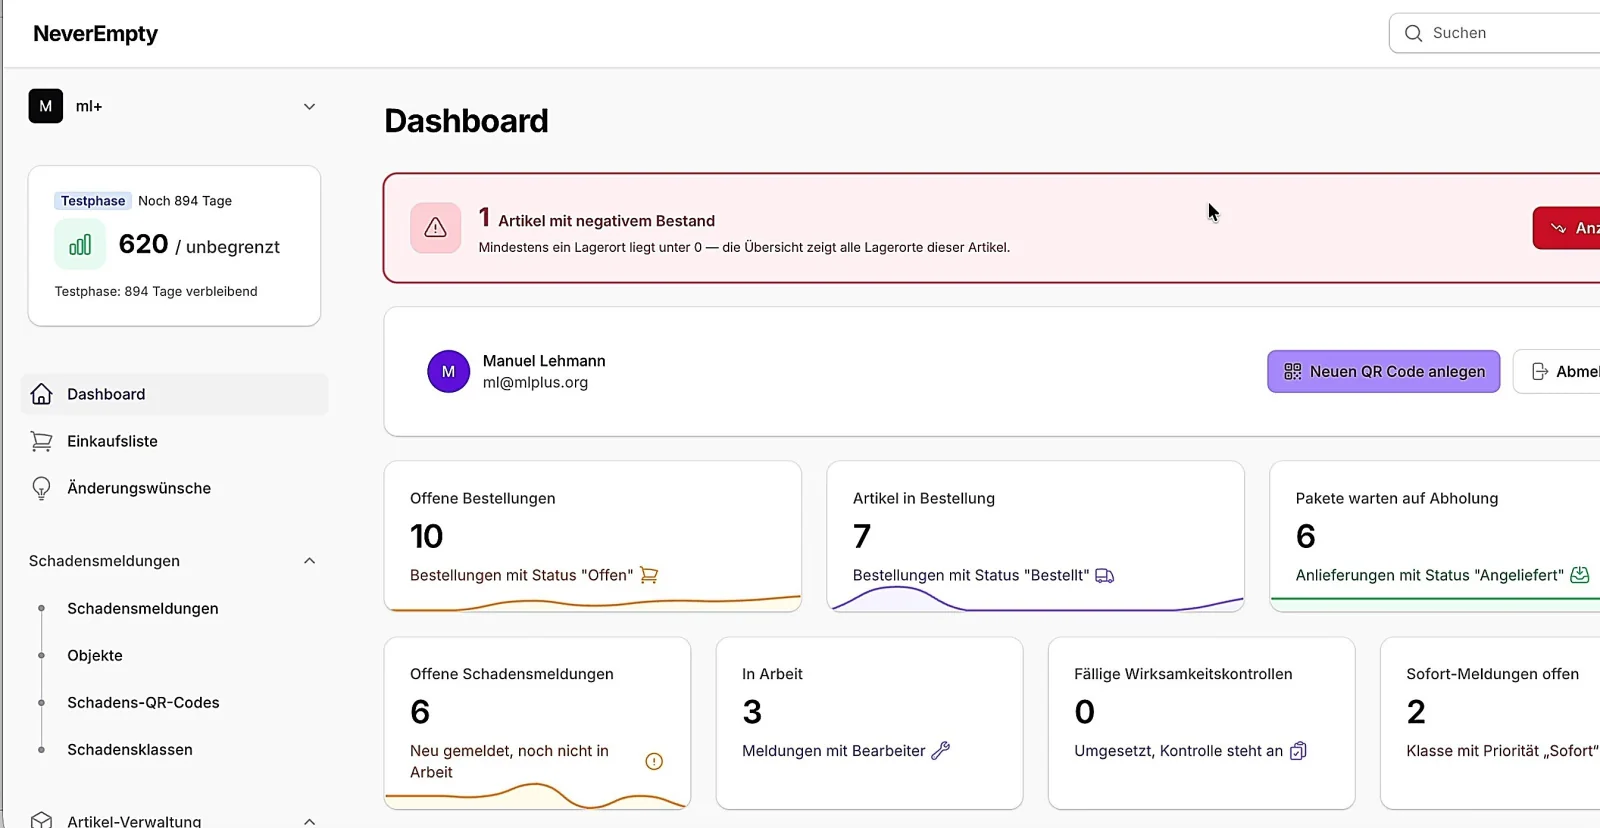This screenshot has height=828, width=1600.
Task: Collapse the Schadensmeldungen section
Action: coord(309,561)
